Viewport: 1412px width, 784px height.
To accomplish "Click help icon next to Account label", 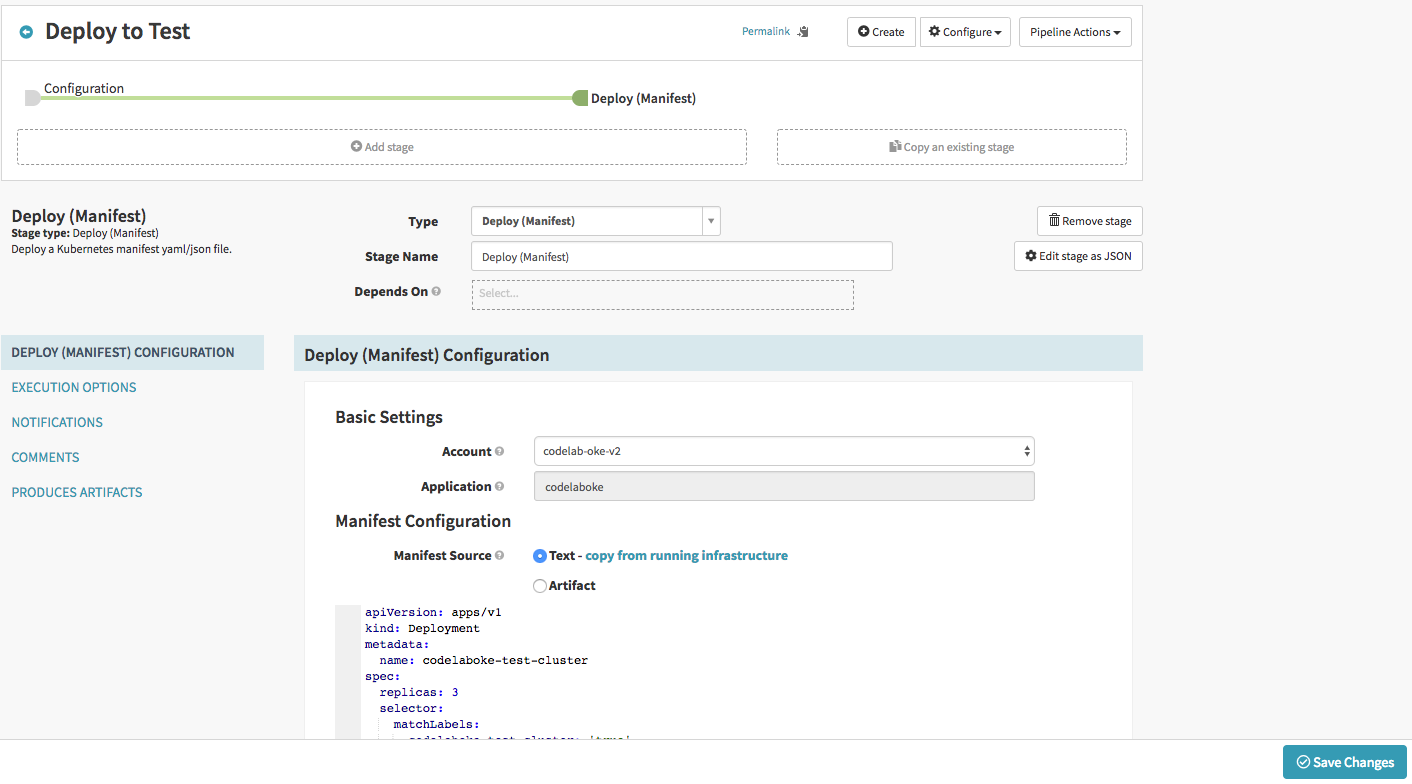I will tap(499, 452).
